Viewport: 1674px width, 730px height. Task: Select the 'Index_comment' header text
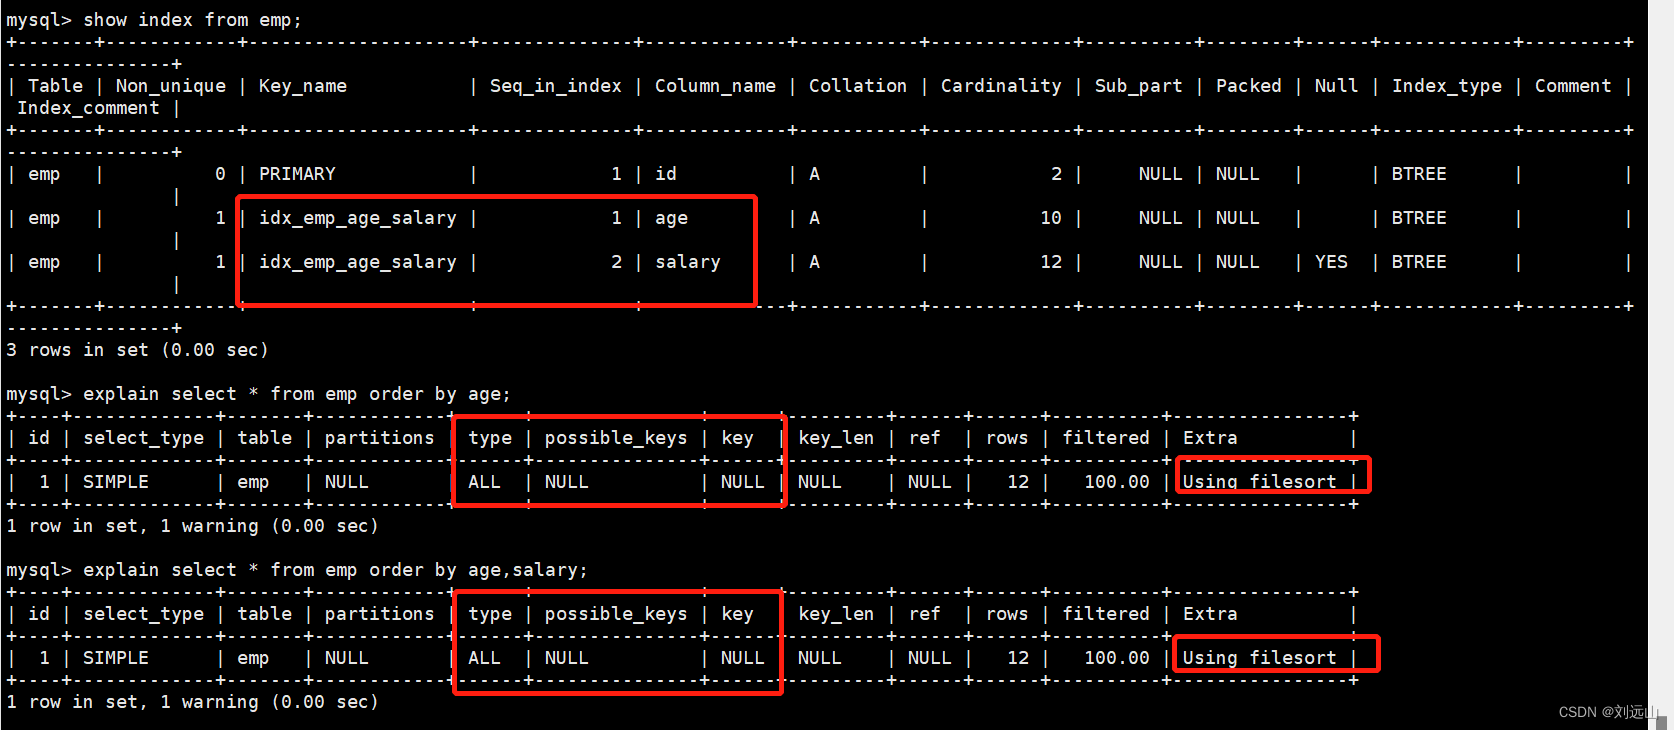coord(88,108)
